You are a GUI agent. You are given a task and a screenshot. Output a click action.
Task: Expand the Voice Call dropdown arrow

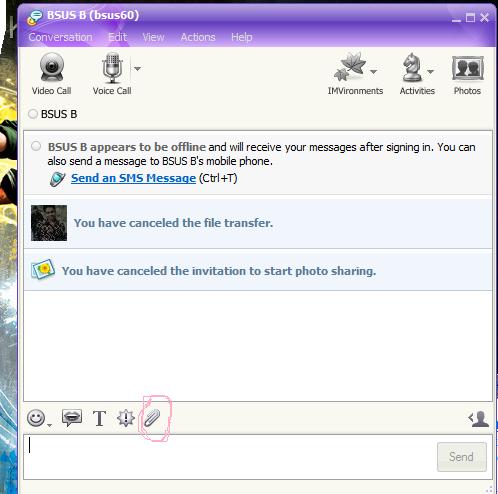click(x=137, y=69)
